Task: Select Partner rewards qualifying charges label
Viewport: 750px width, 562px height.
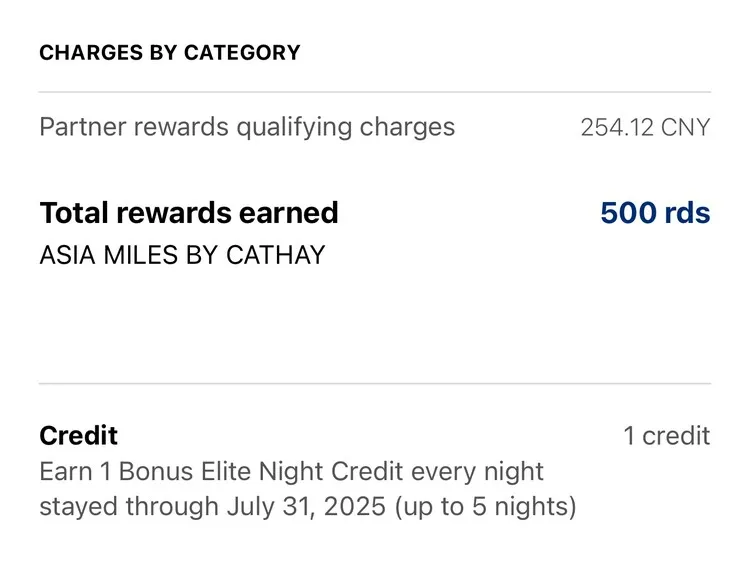Action: tap(247, 127)
